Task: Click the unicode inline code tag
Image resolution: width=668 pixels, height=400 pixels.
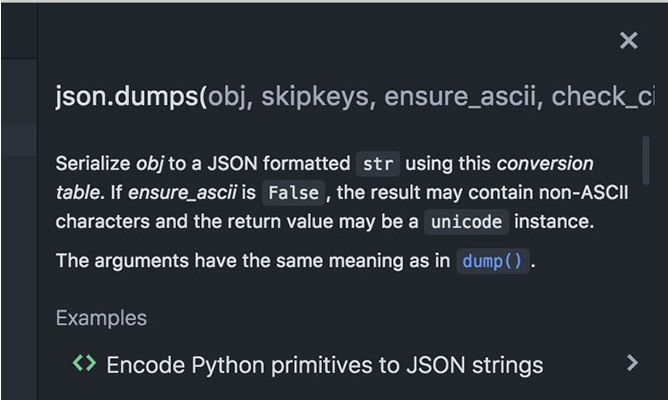Action: tap(466, 222)
